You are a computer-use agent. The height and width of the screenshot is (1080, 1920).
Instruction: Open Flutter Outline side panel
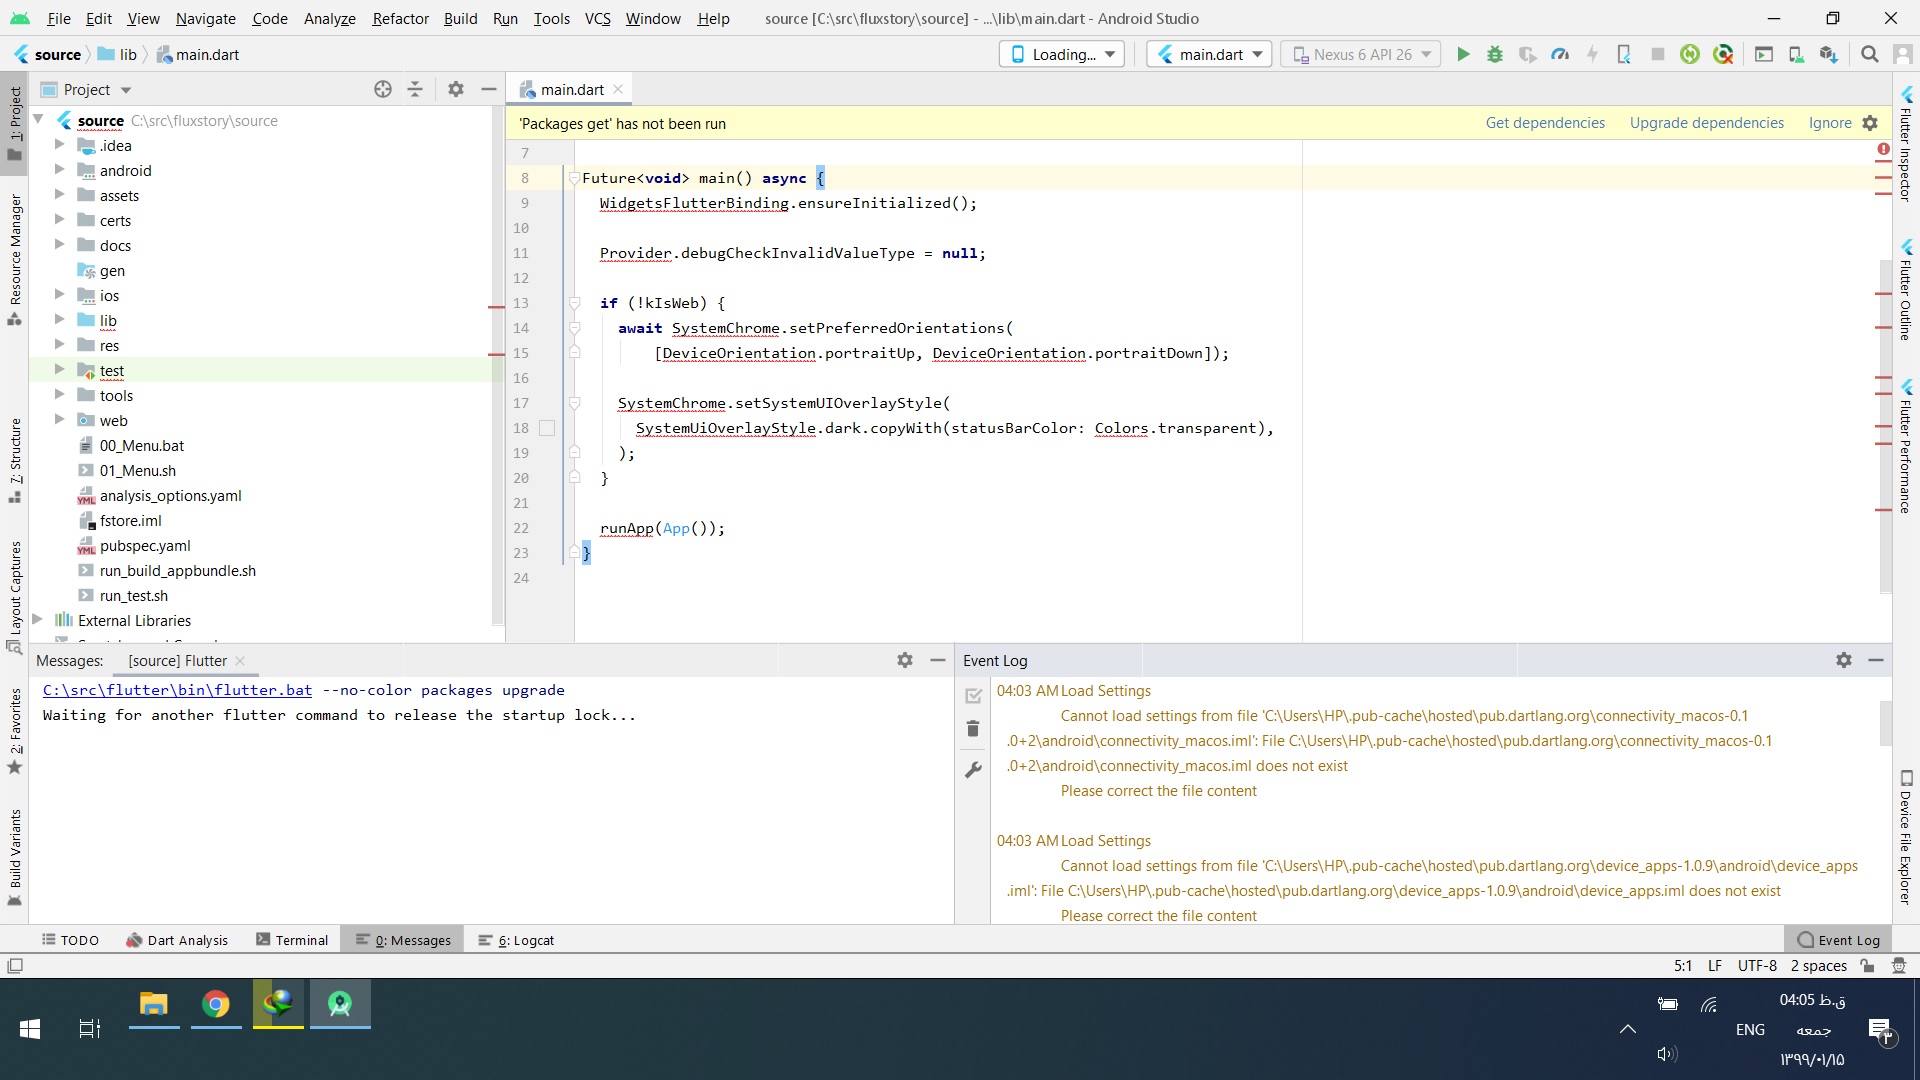[x=1906, y=290]
